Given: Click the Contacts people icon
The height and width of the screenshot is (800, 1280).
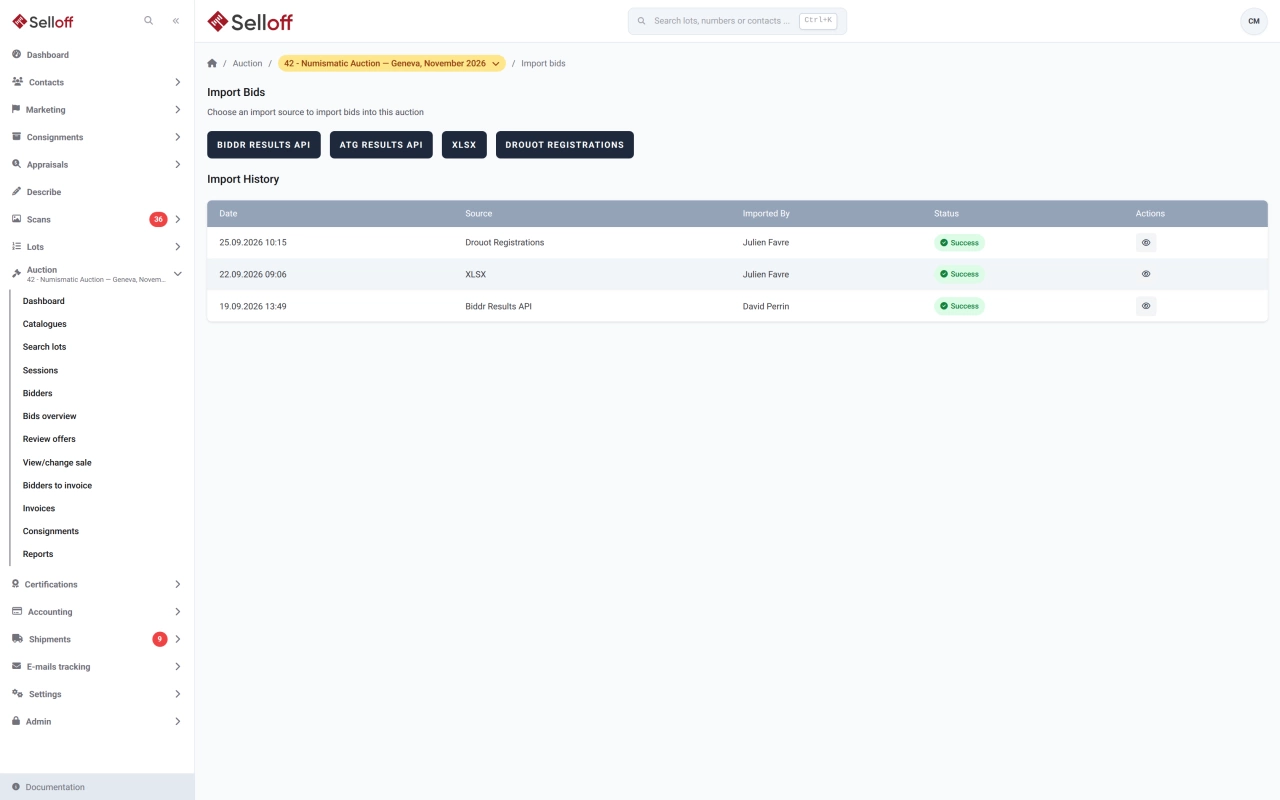Looking at the screenshot, I should point(17,82).
